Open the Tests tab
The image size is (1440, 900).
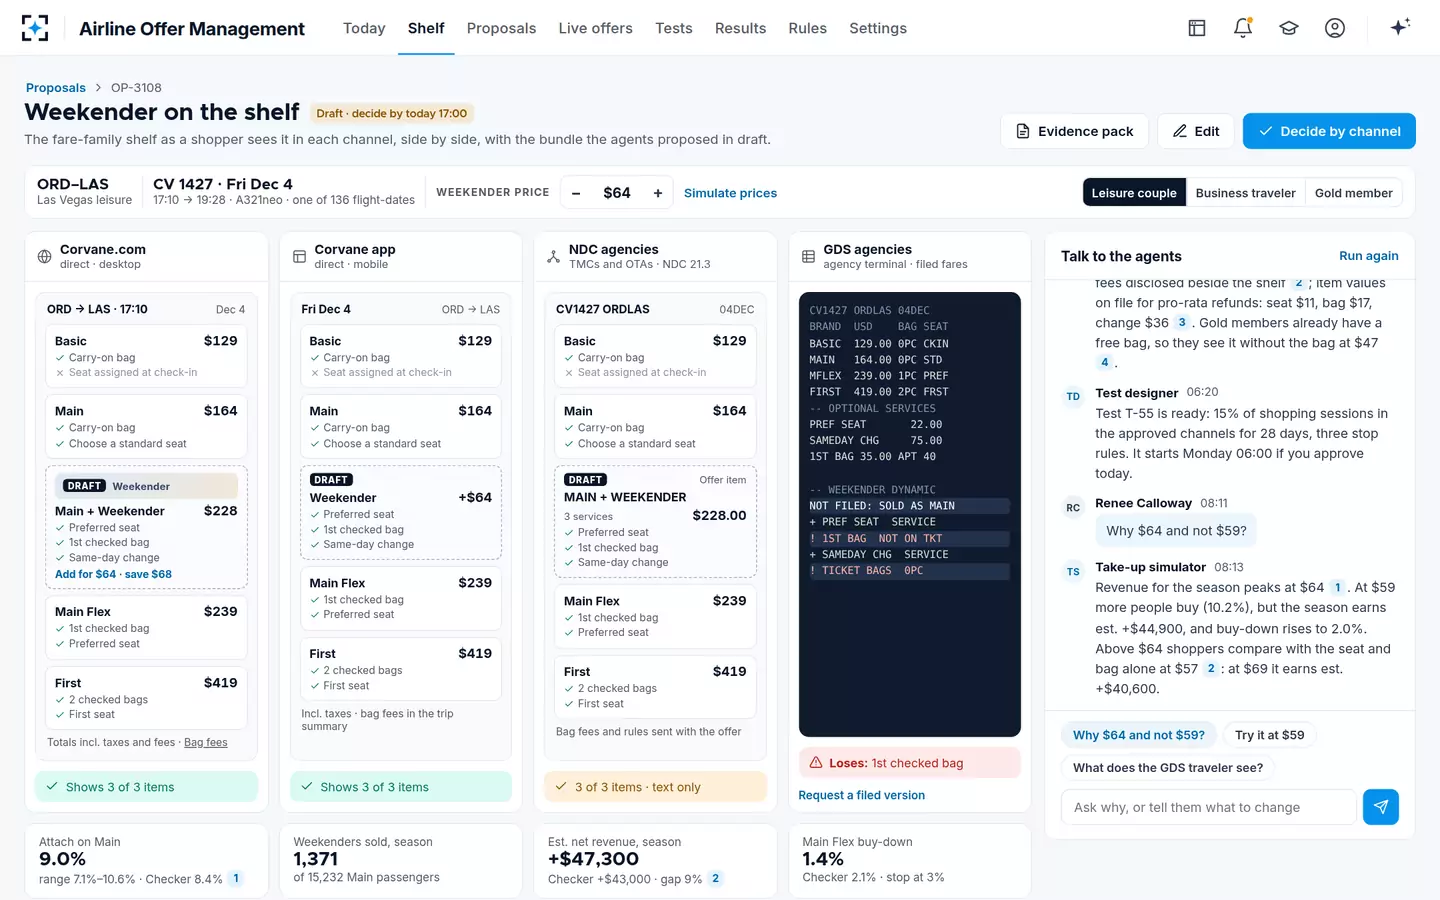coord(674,28)
